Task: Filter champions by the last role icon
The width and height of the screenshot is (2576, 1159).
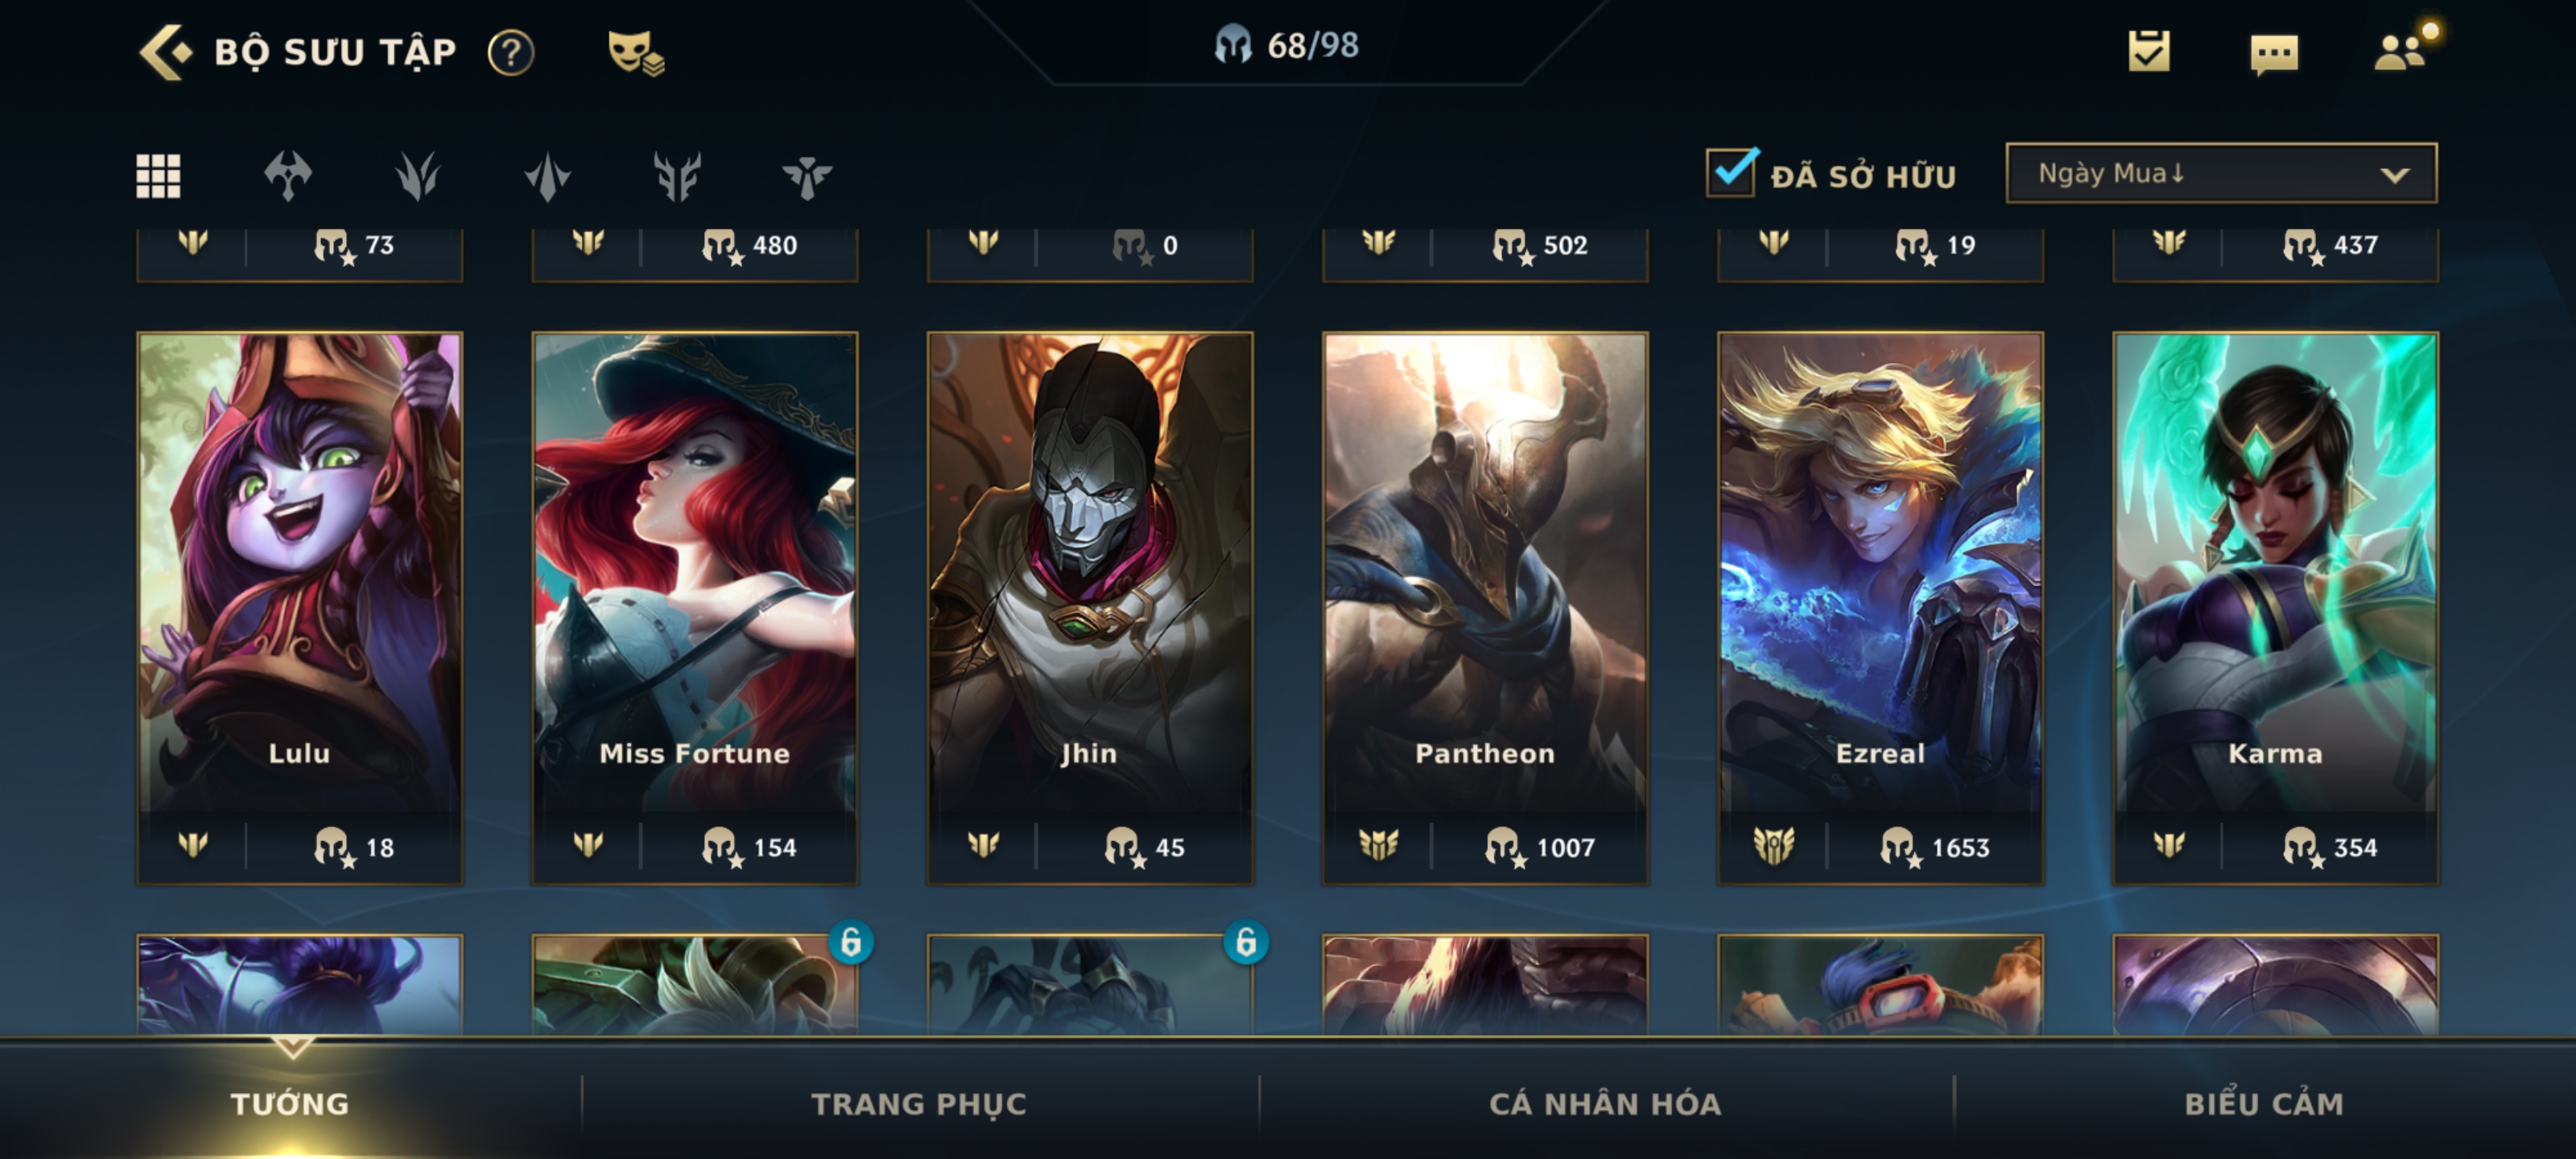Action: pos(807,176)
